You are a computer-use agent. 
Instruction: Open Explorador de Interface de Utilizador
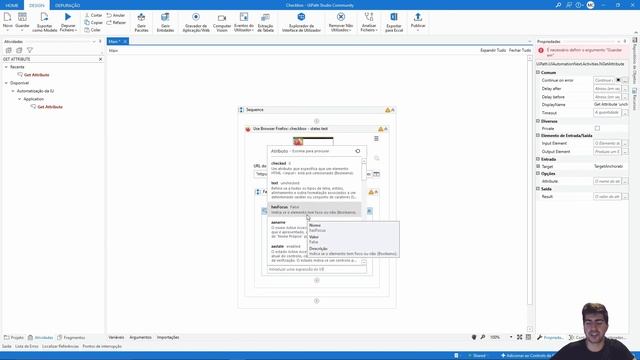pos(301,22)
